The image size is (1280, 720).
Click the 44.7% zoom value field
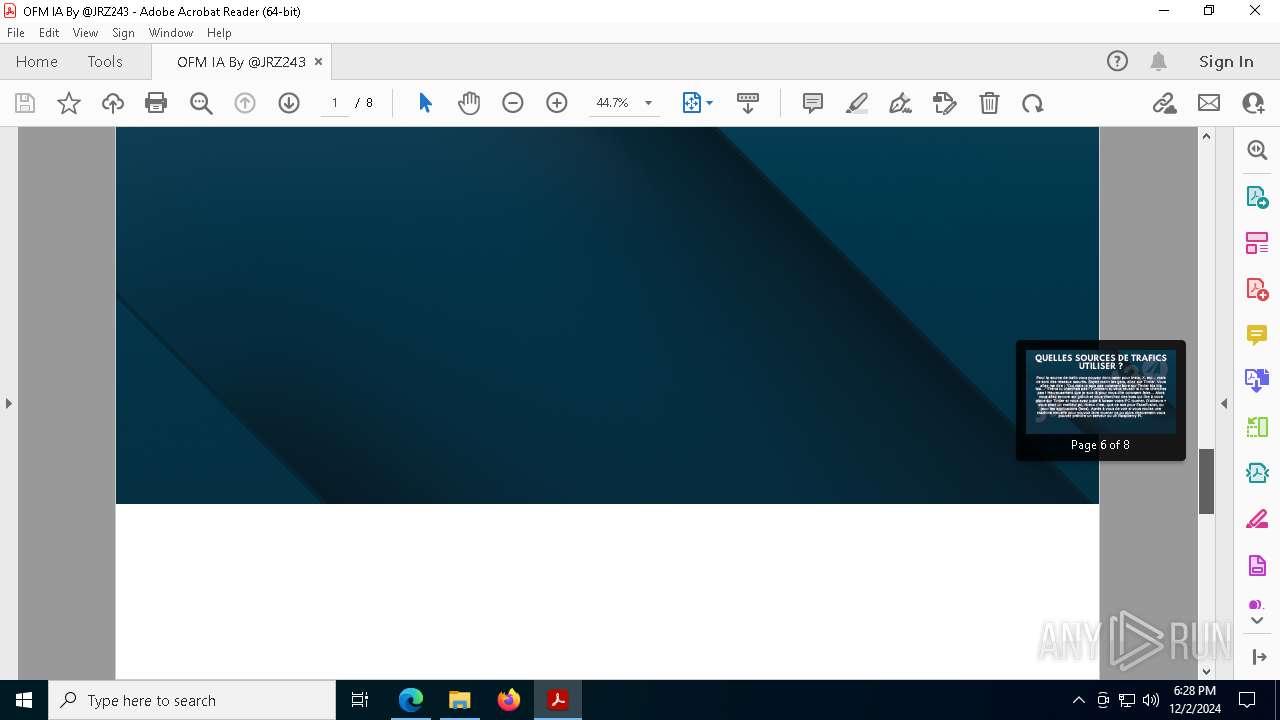(x=612, y=103)
